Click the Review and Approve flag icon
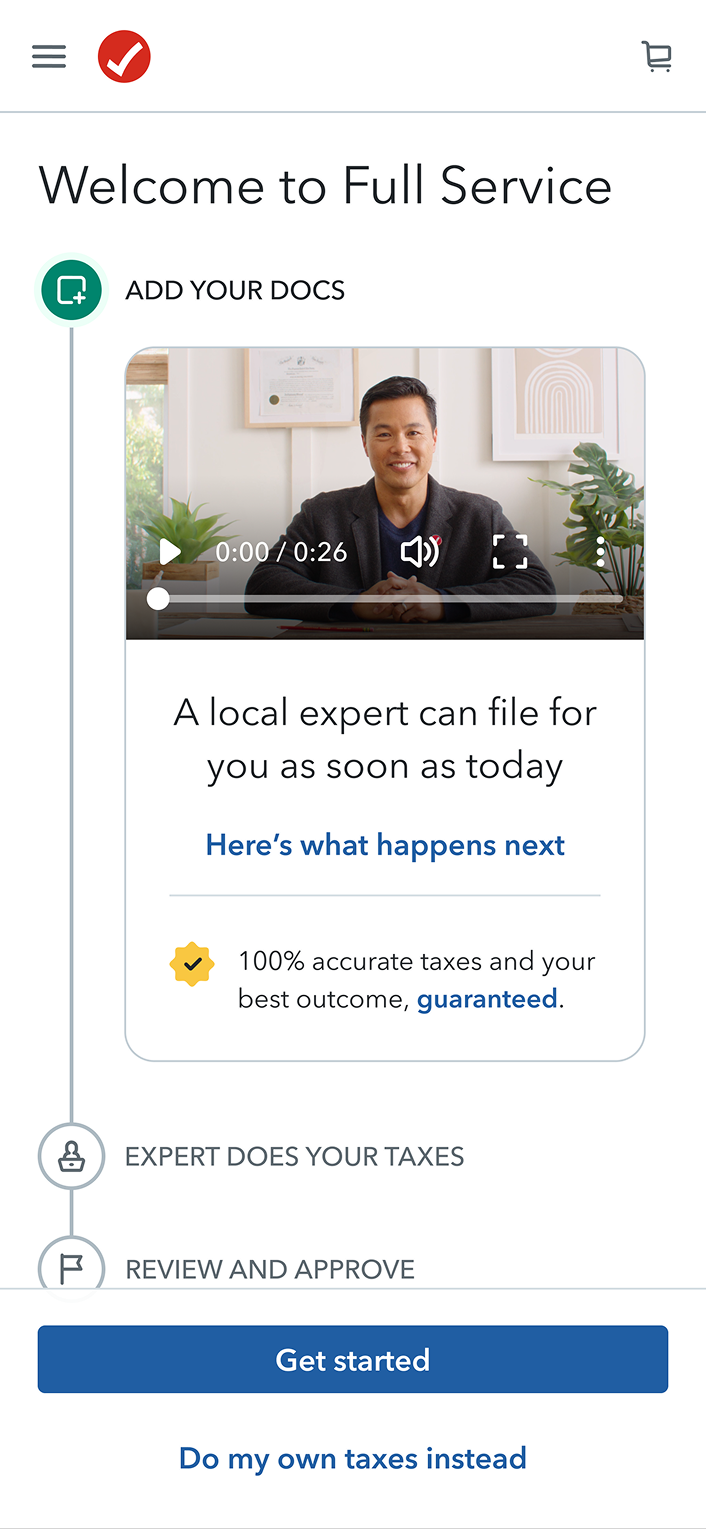706x1531 pixels. [x=71, y=1266]
